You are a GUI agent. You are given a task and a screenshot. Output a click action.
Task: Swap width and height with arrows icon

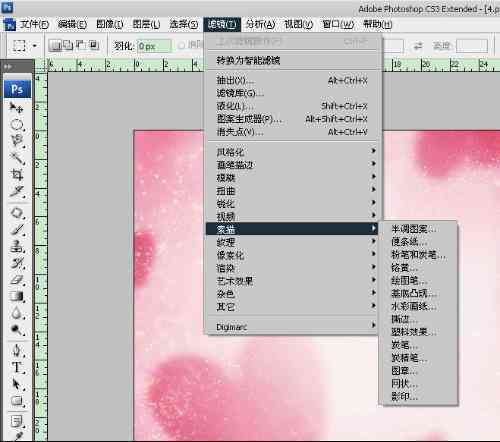click(418, 46)
